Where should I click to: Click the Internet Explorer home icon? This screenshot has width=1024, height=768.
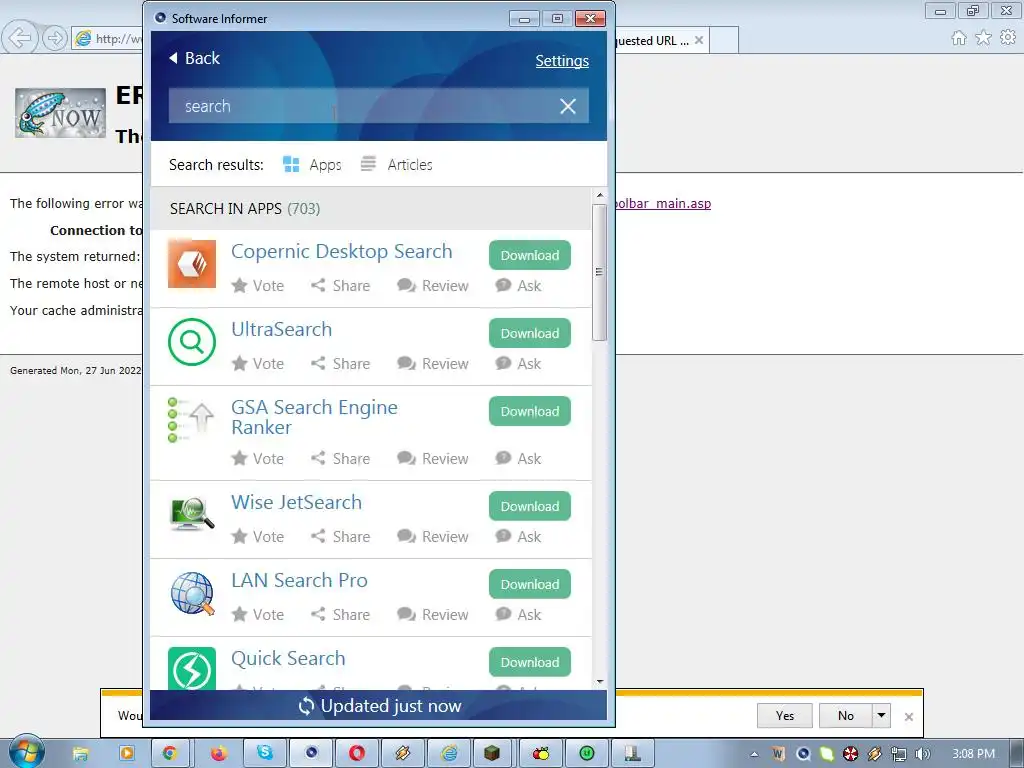pyautogui.click(x=959, y=38)
